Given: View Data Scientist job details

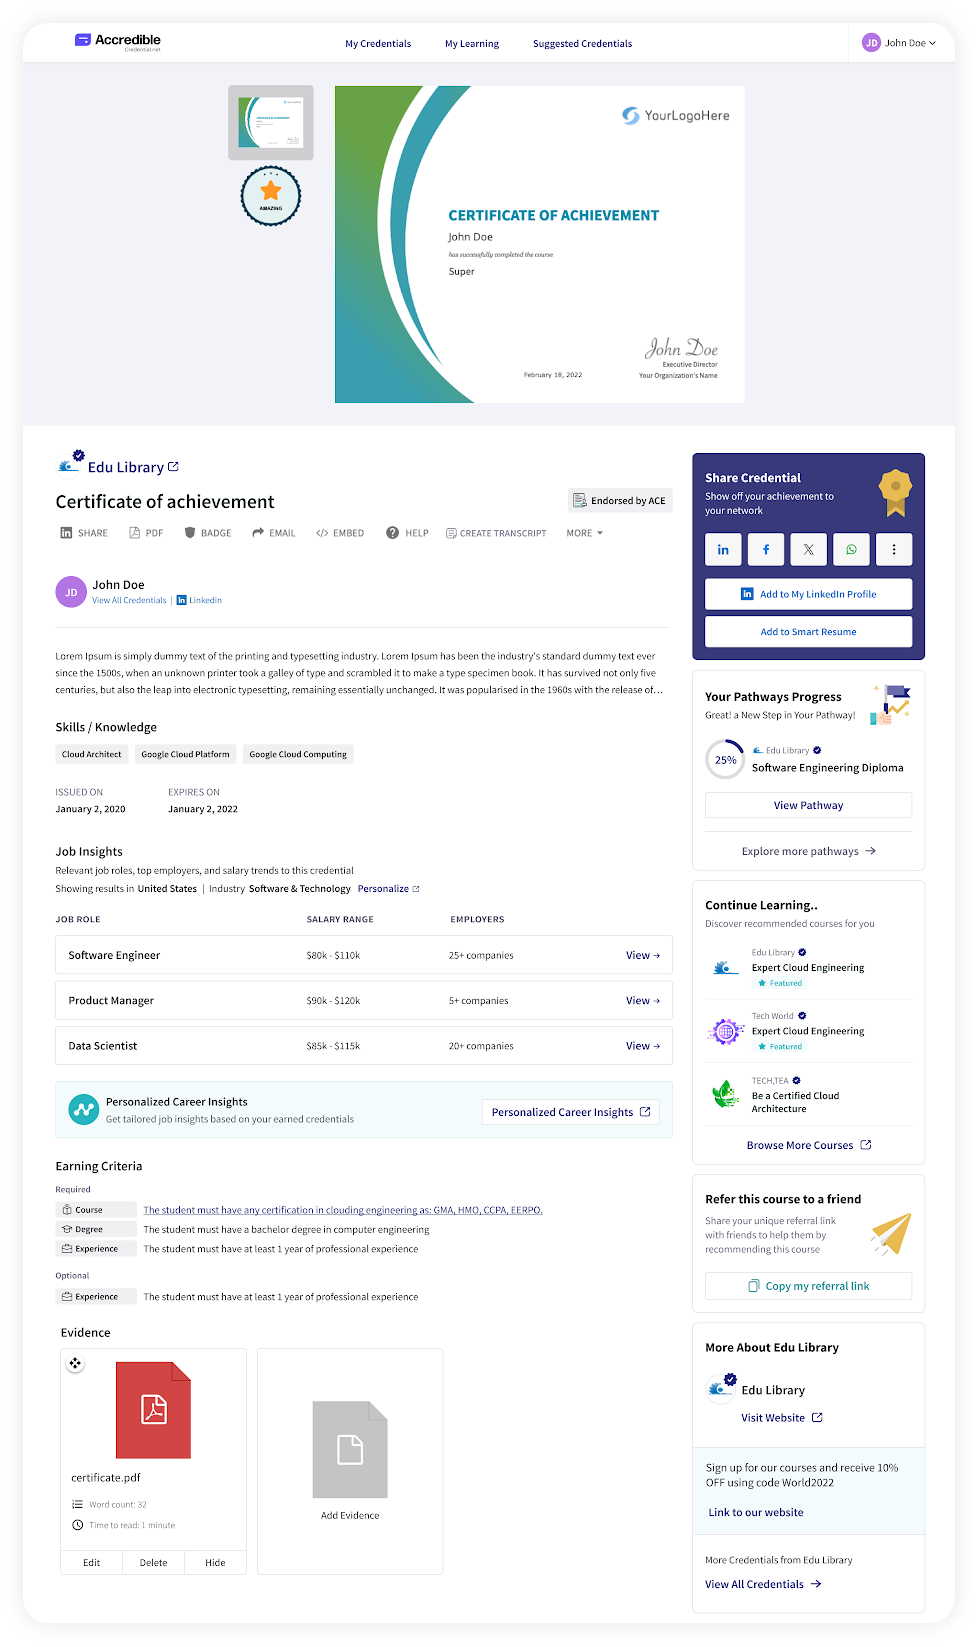Looking at the screenshot, I should click(643, 1046).
